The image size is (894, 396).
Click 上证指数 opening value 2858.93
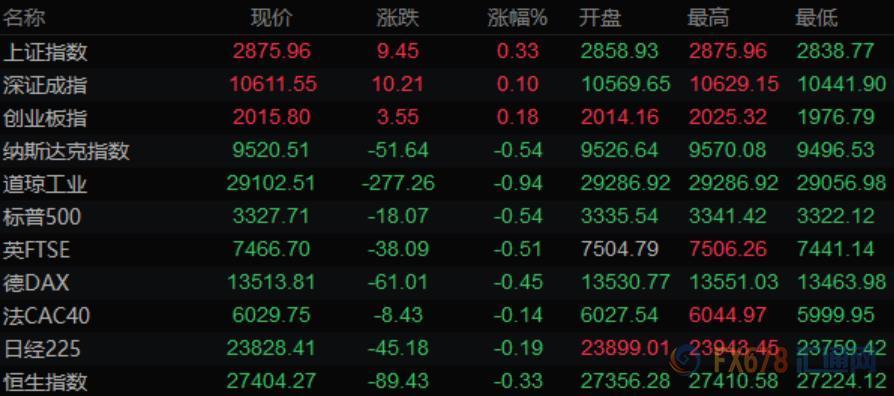coord(619,51)
